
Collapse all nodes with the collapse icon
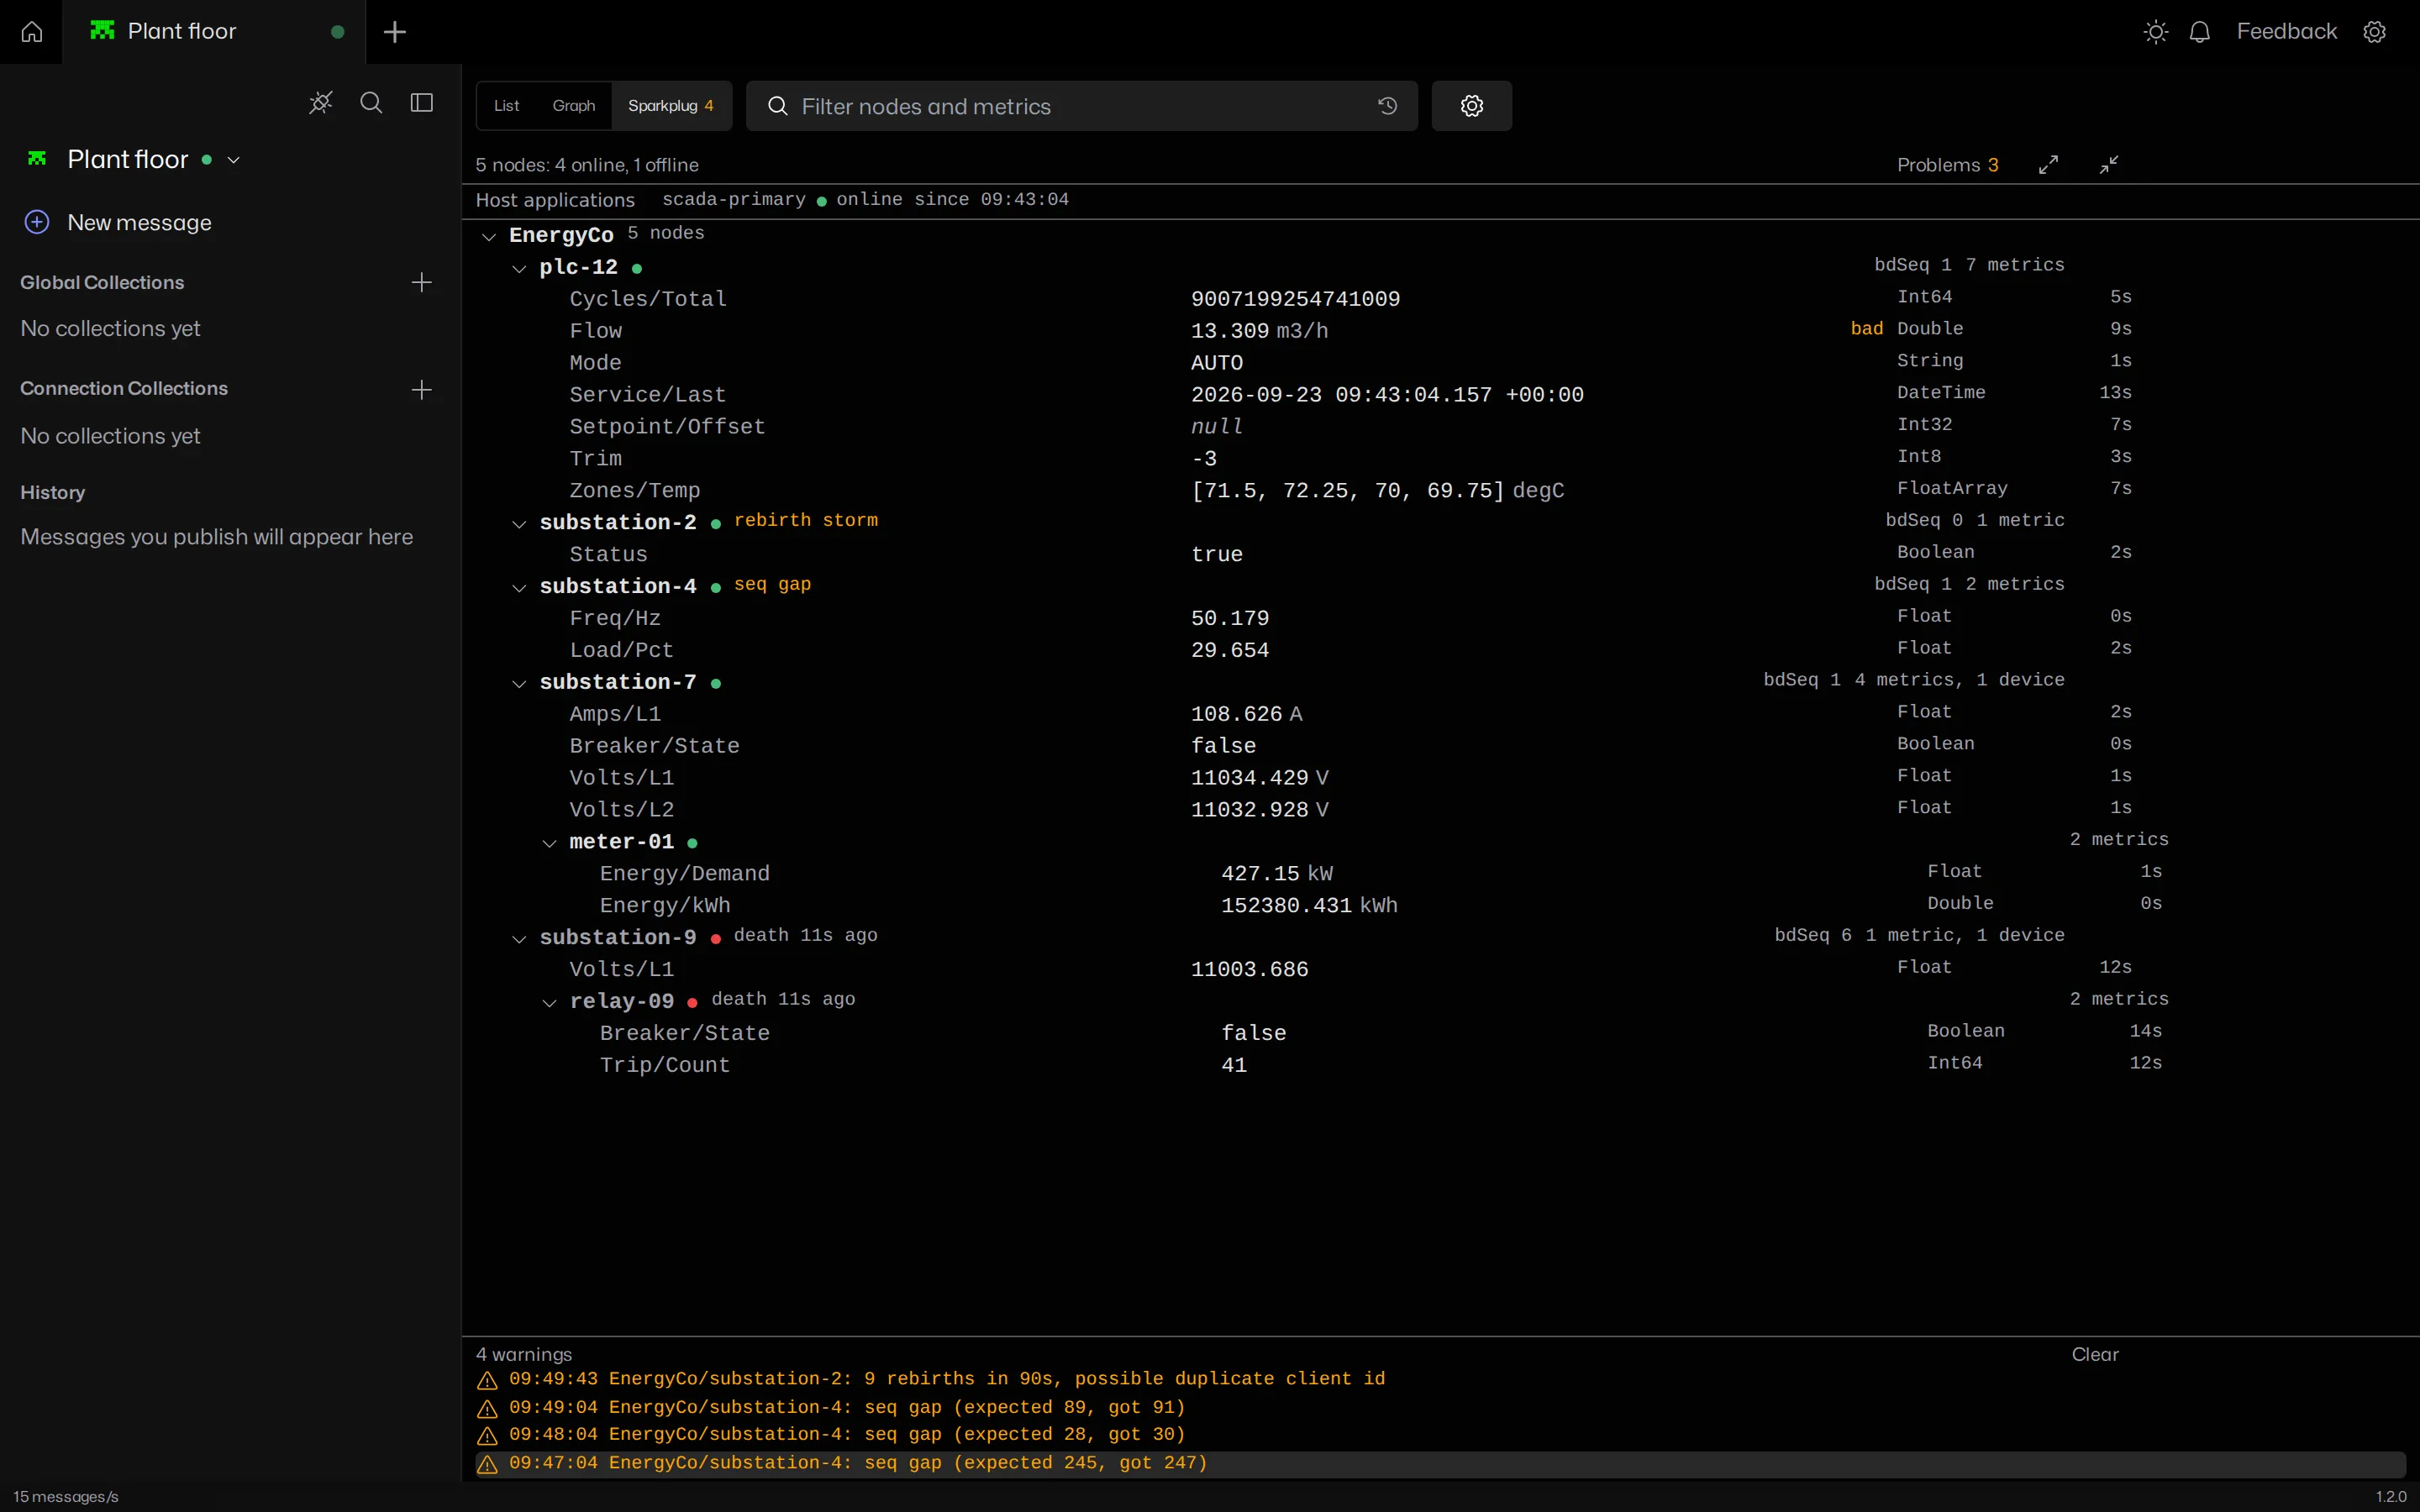2109,165
